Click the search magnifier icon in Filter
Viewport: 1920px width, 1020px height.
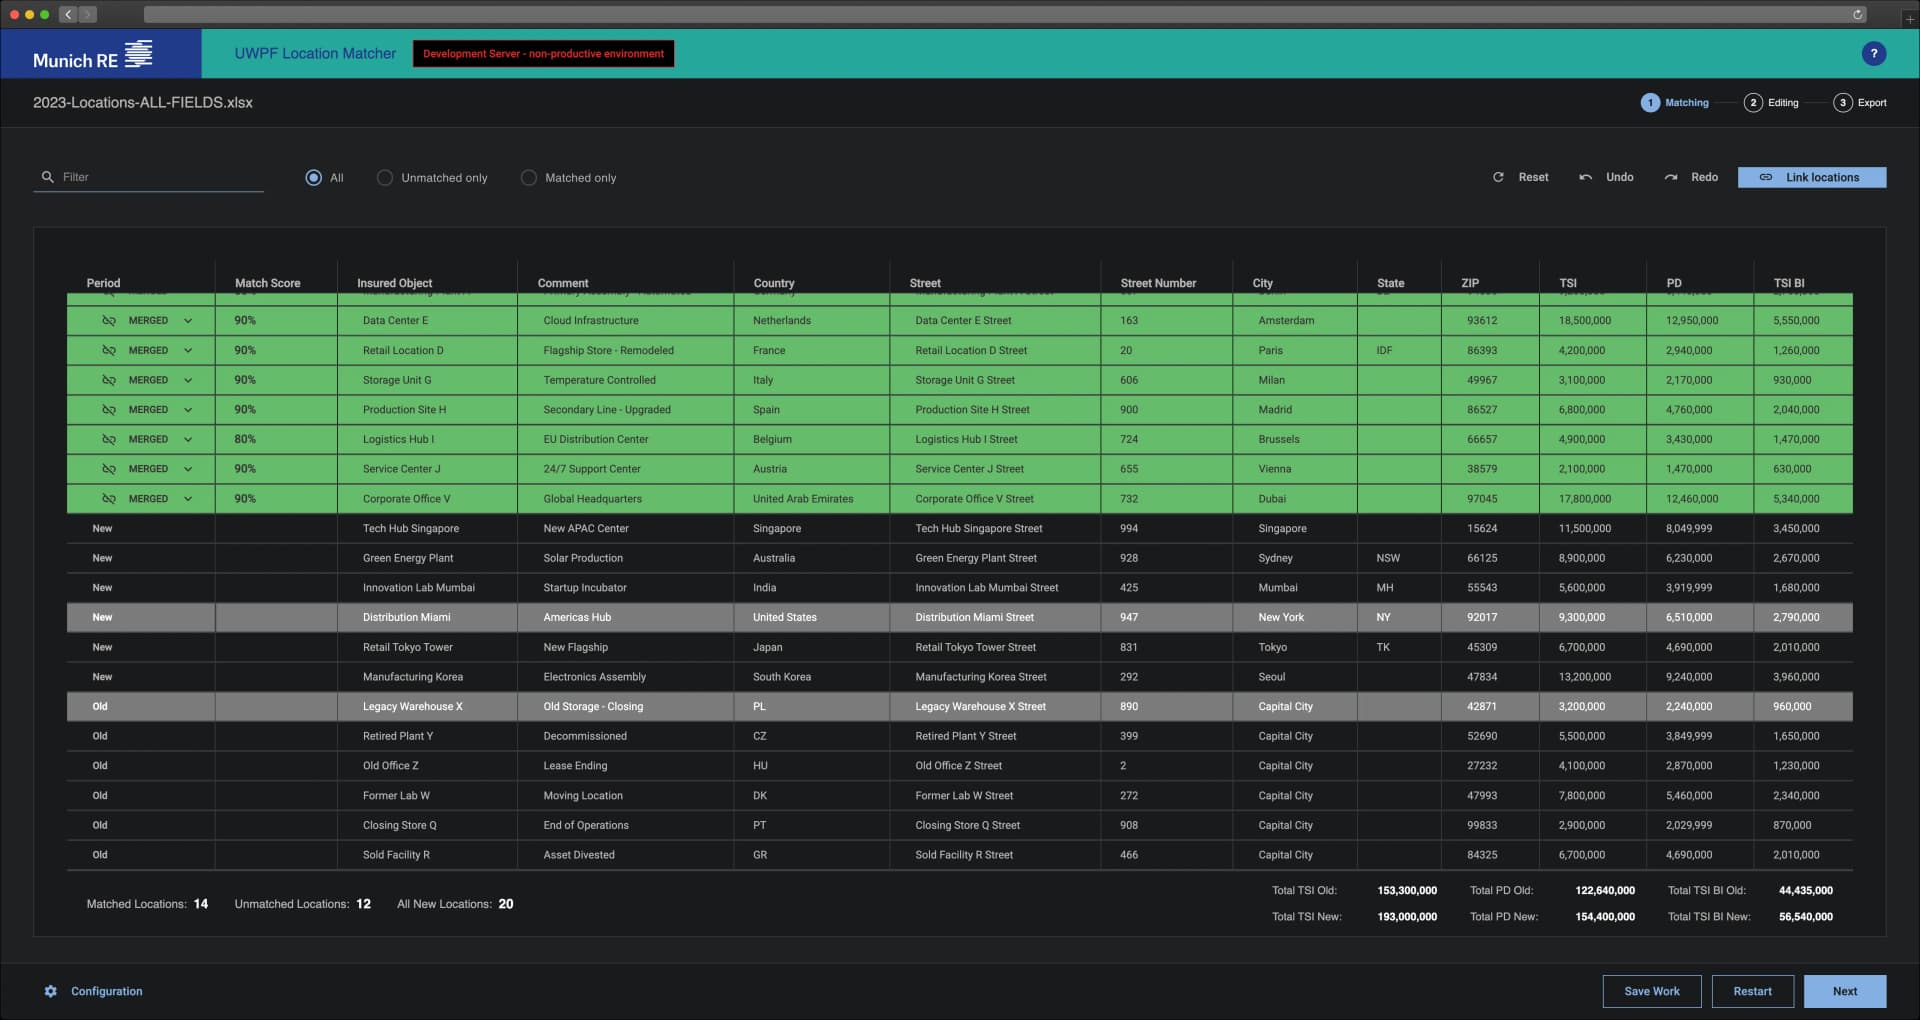[47, 177]
